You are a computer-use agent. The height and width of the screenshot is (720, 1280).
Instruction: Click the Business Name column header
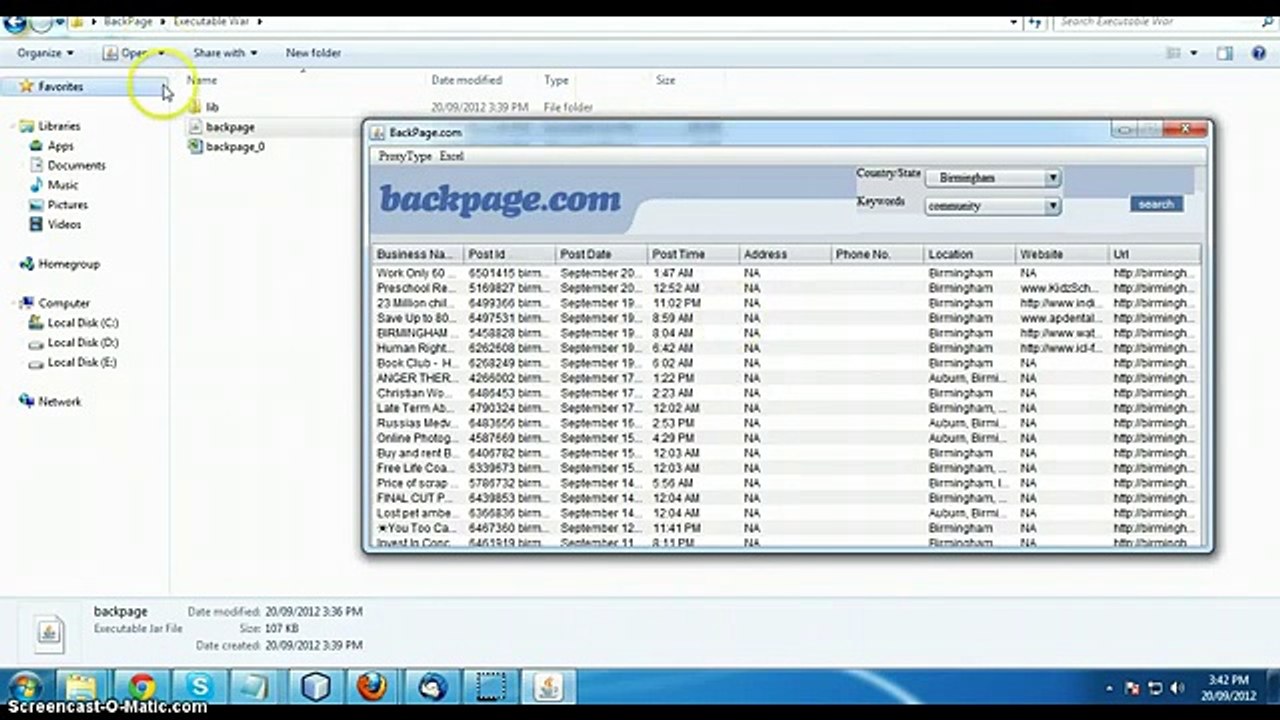click(x=418, y=254)
